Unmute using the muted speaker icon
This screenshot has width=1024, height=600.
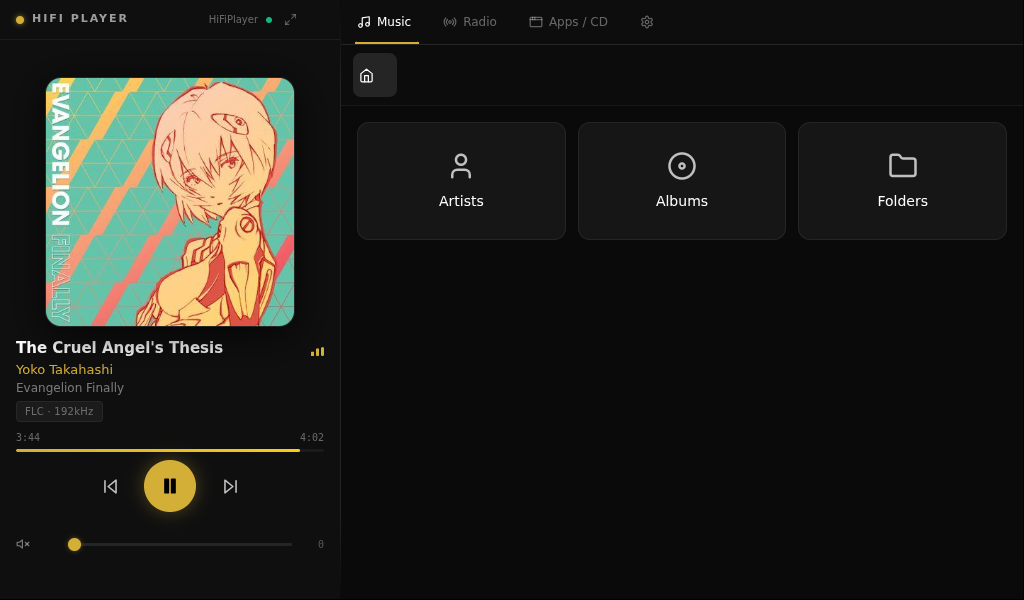[23, 544]
